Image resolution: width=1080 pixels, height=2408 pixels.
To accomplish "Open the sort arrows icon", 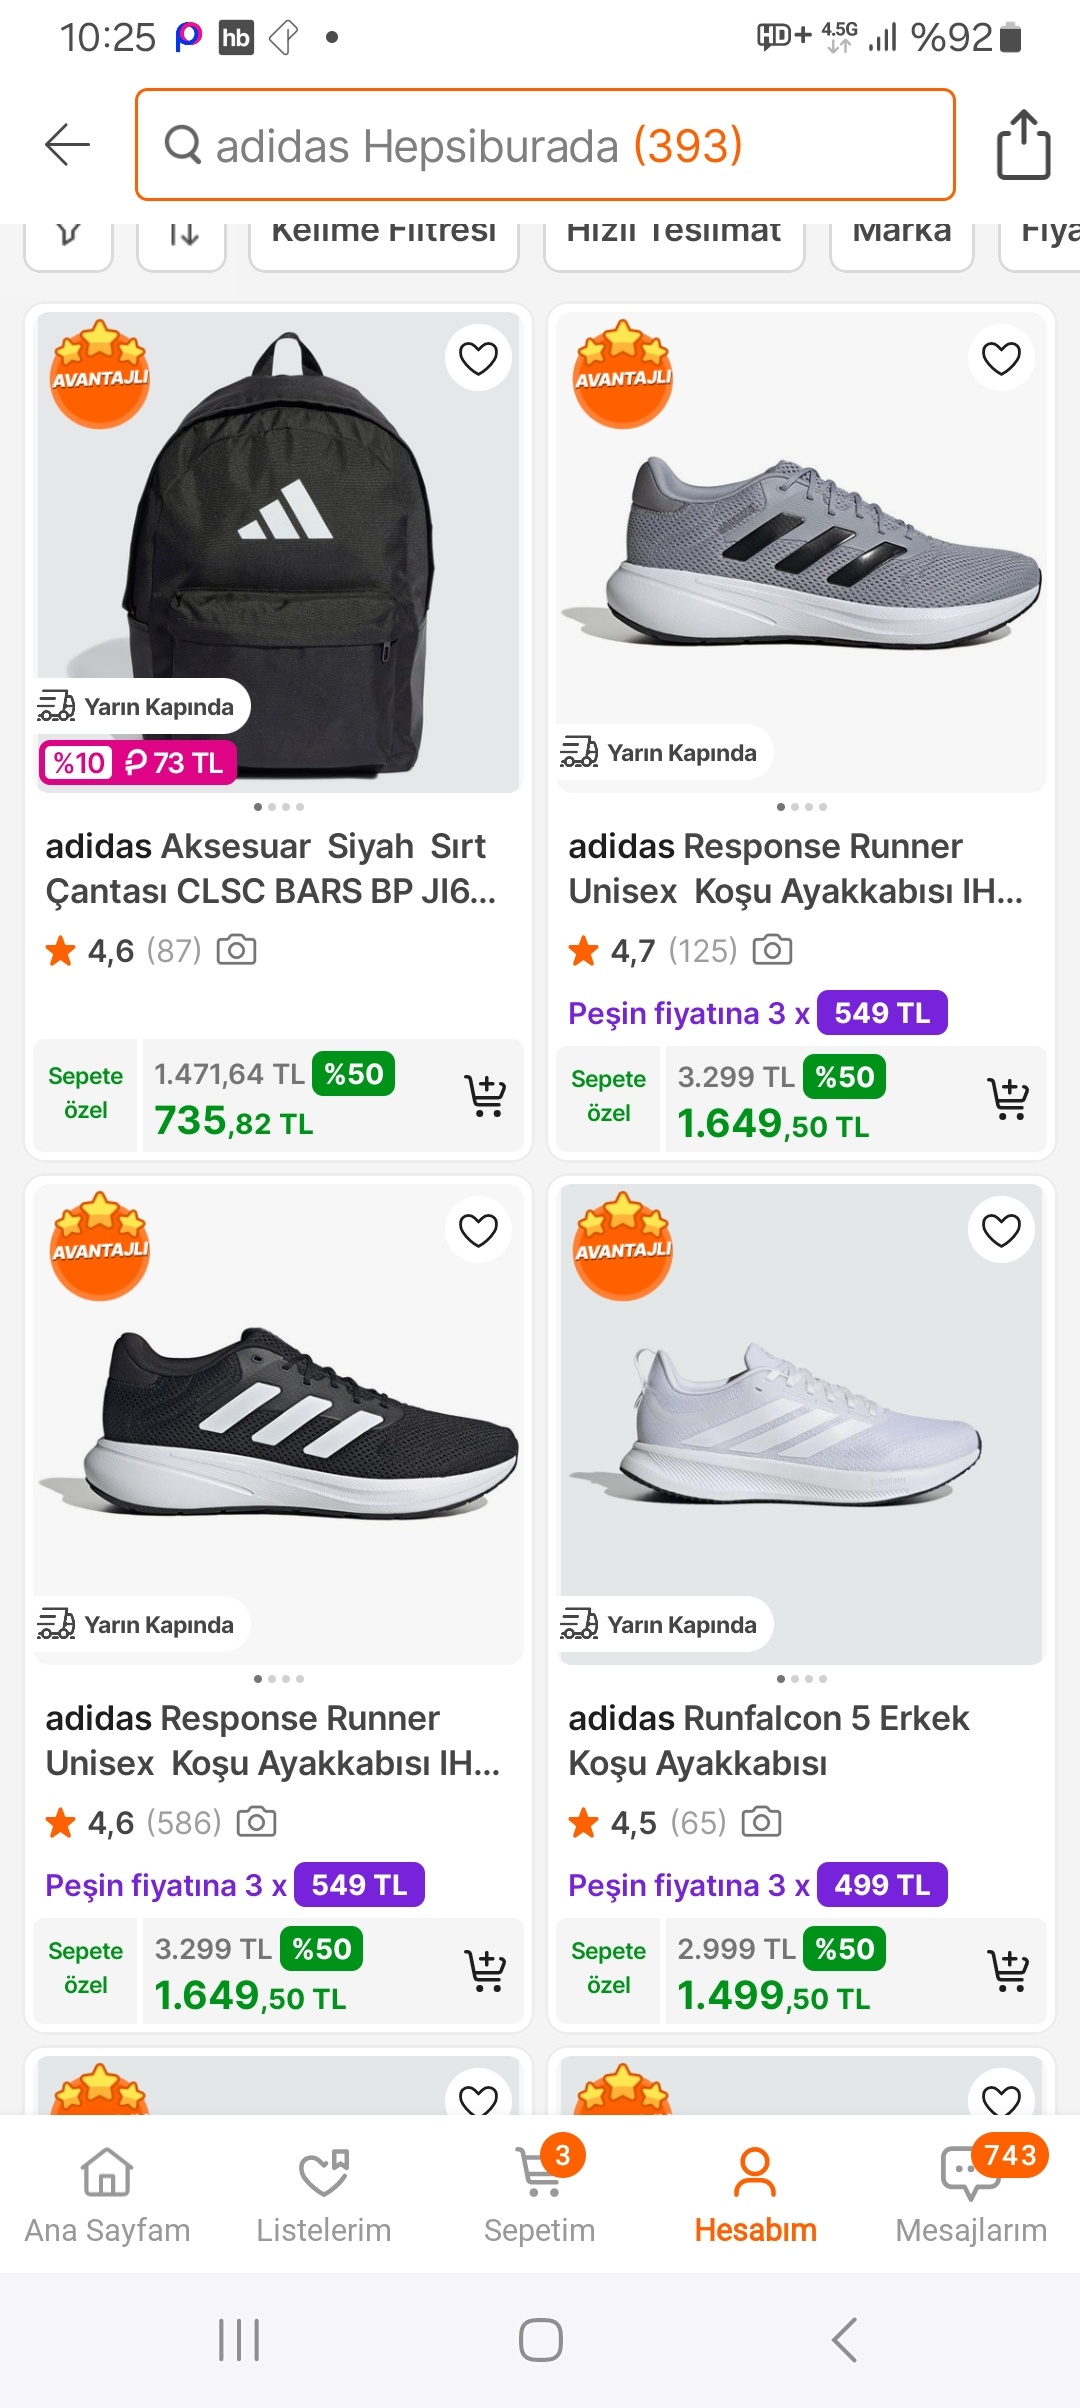I will coord(182,238).
